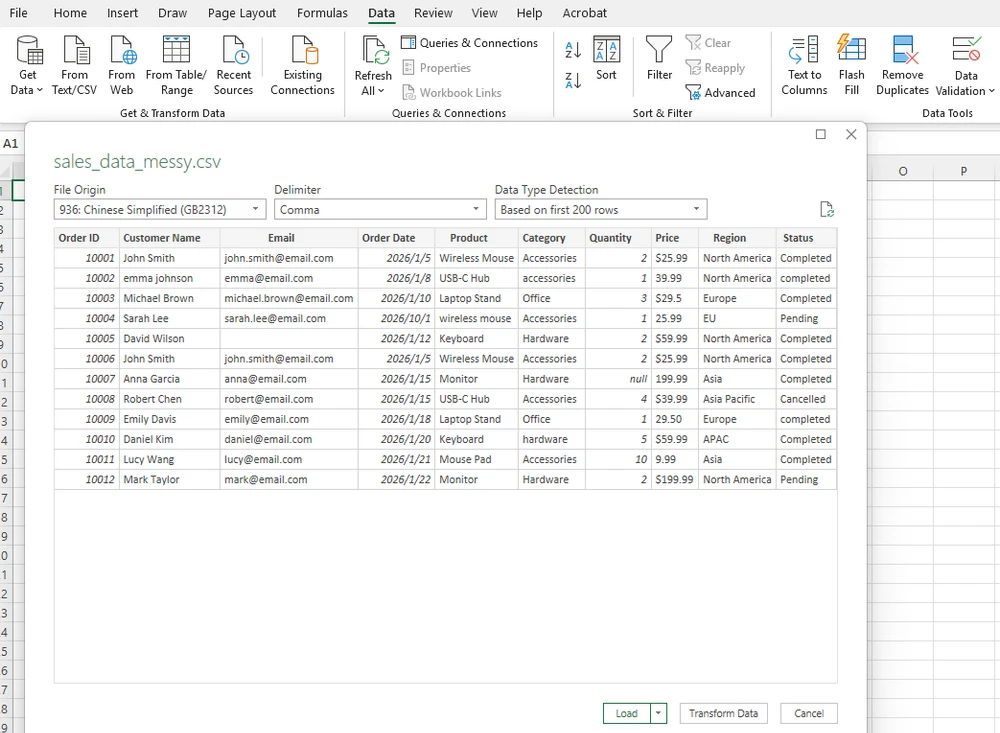
Task: Open the Get Data menu
Action: (x=27, y=65)
